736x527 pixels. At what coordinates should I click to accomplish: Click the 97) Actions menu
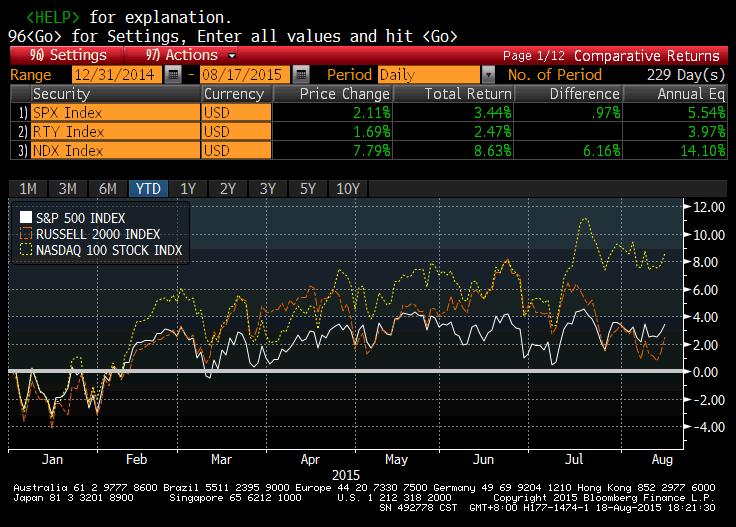point(182,55)
